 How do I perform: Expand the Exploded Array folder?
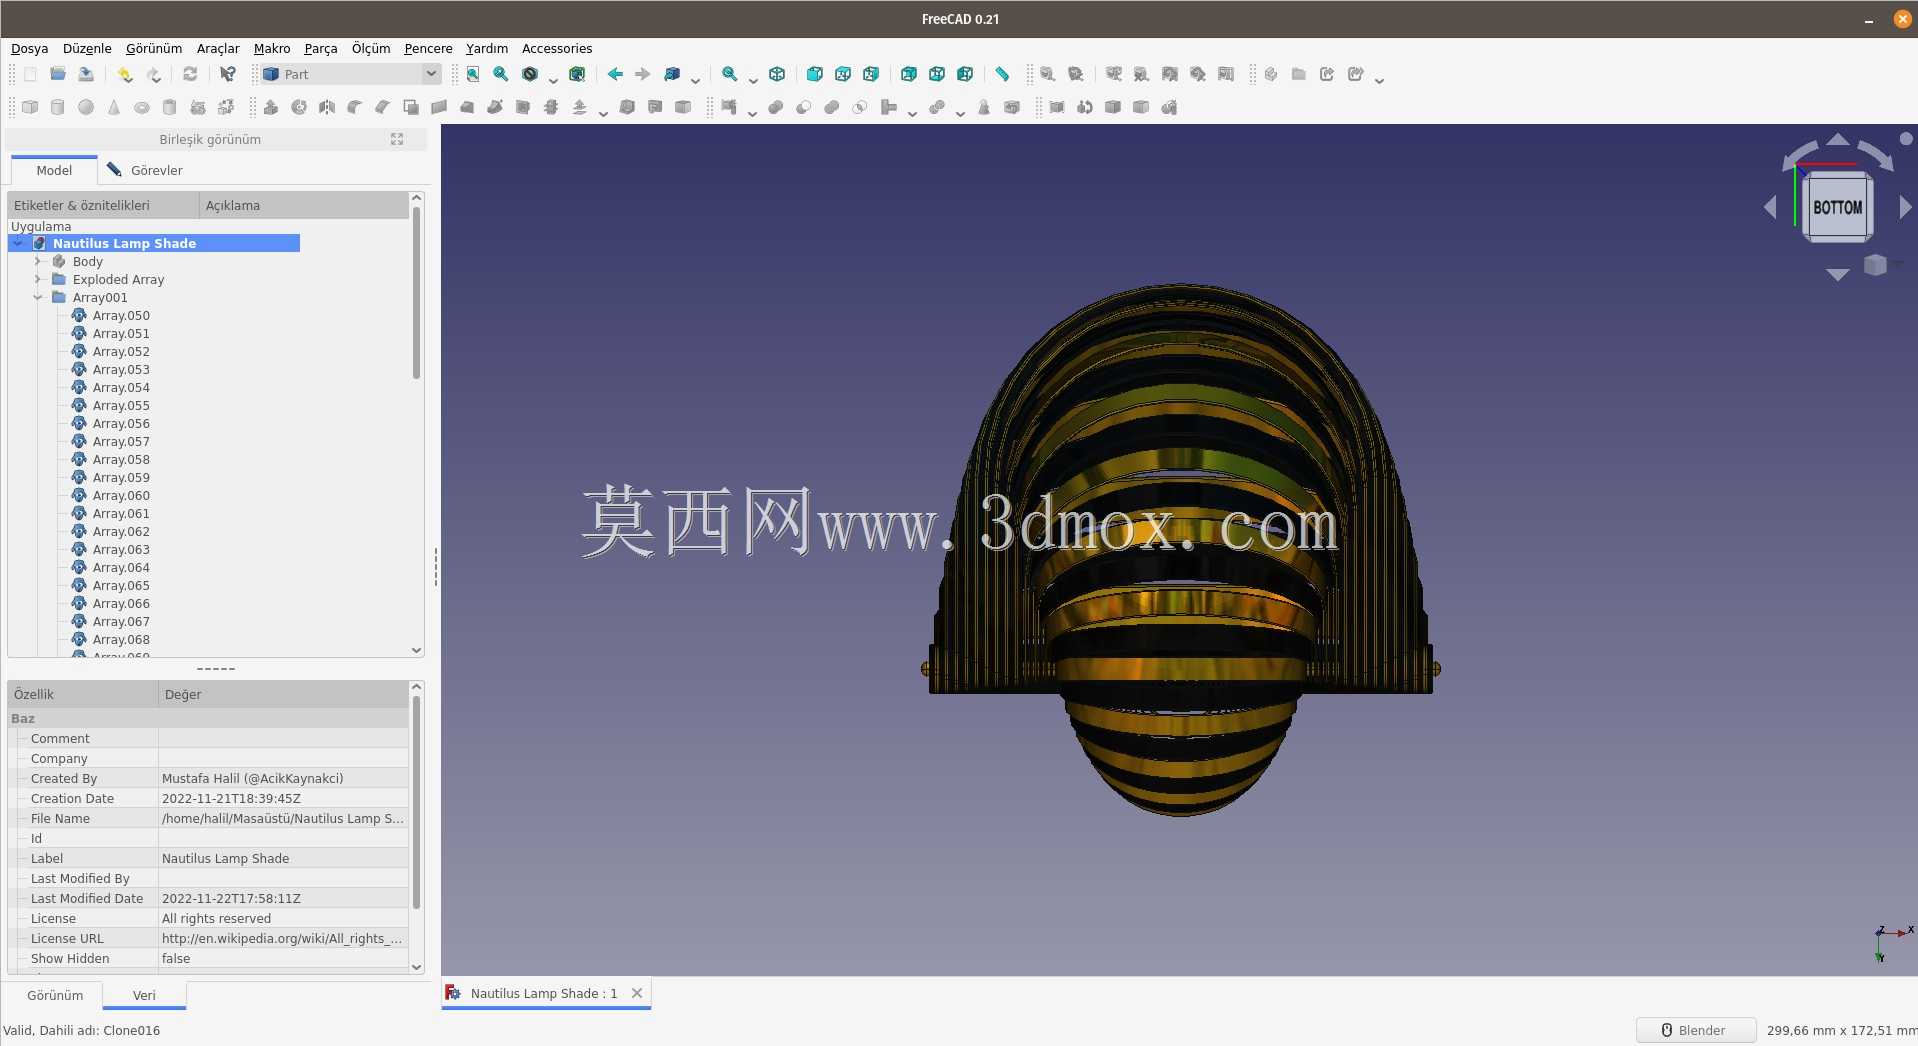(x=38, y=279)
